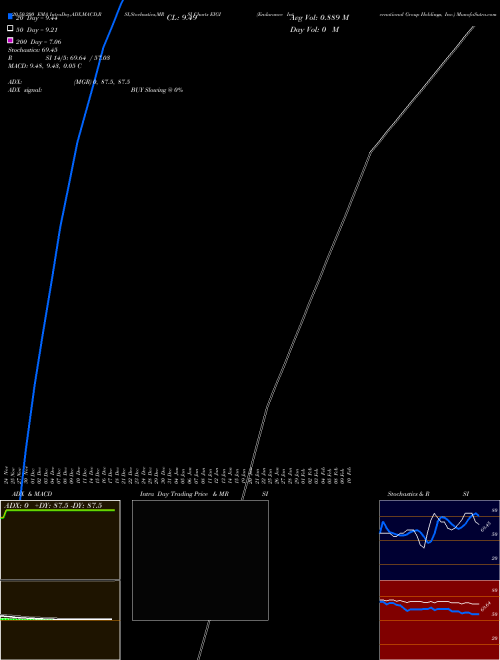Click the 'Stochastics: 69.43' readout

point(33,50)
